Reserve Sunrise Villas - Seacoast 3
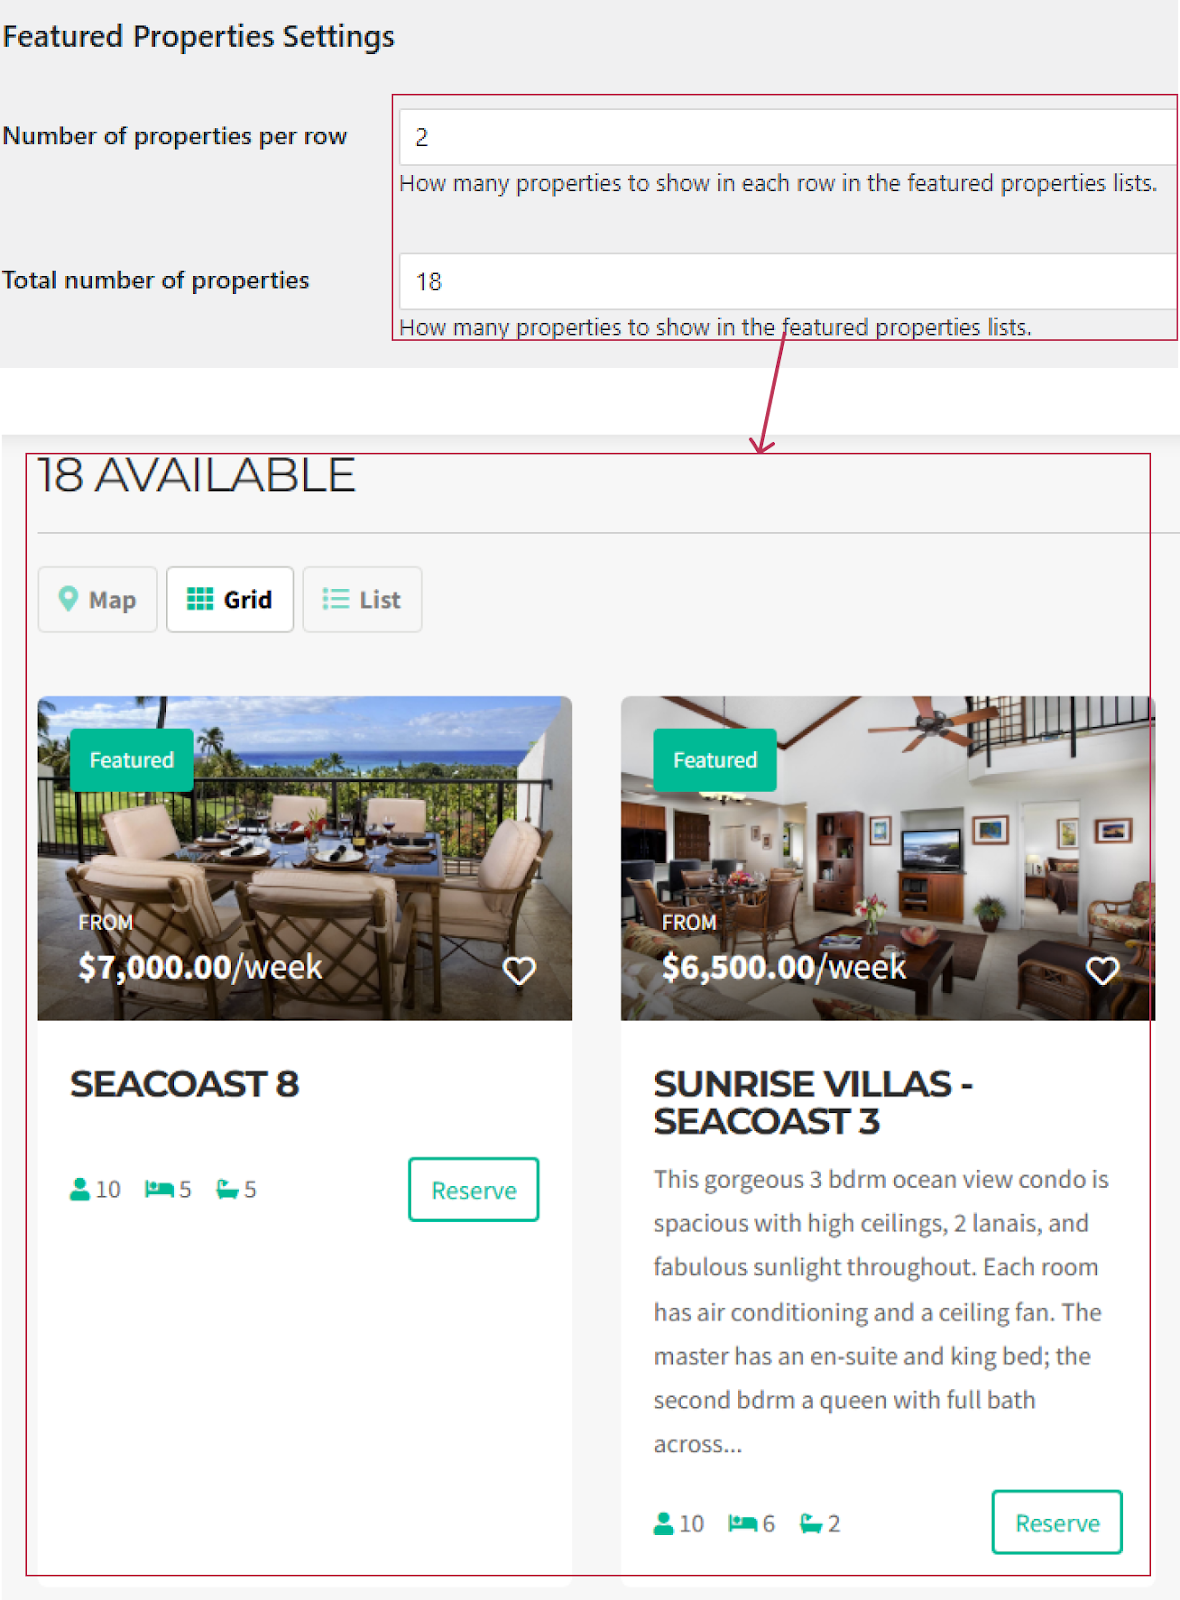This screenshot has height=1600, width=1180. pyautogui.click(x=1057, y=1523)
